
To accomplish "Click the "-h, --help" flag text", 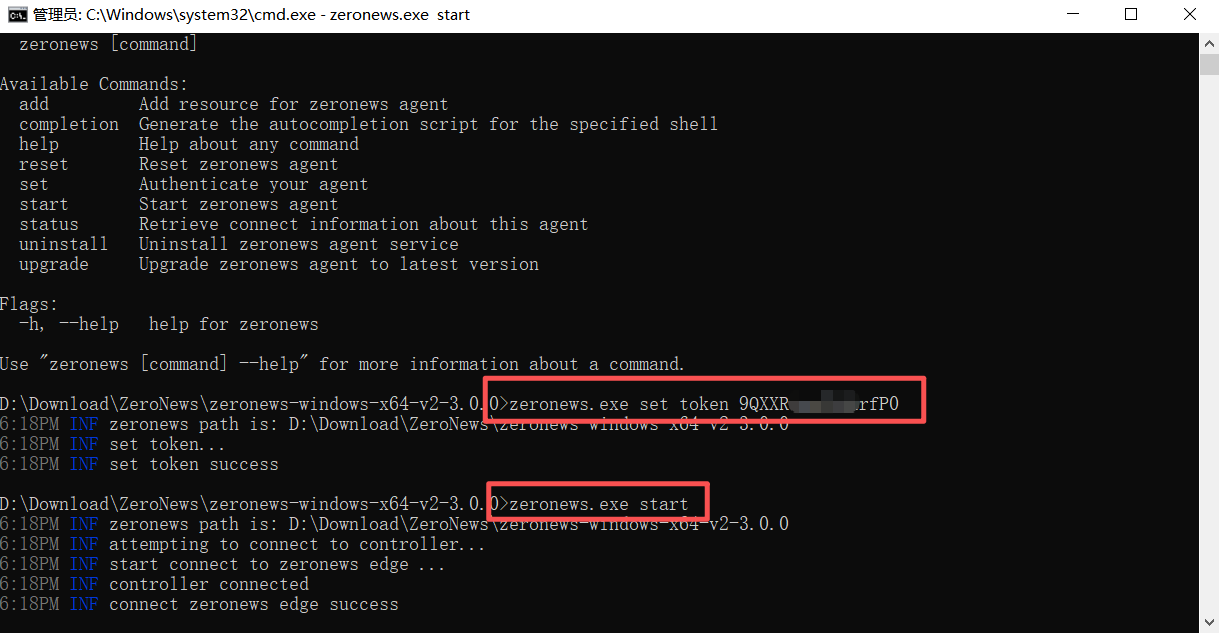I will (x=68, y=324).
